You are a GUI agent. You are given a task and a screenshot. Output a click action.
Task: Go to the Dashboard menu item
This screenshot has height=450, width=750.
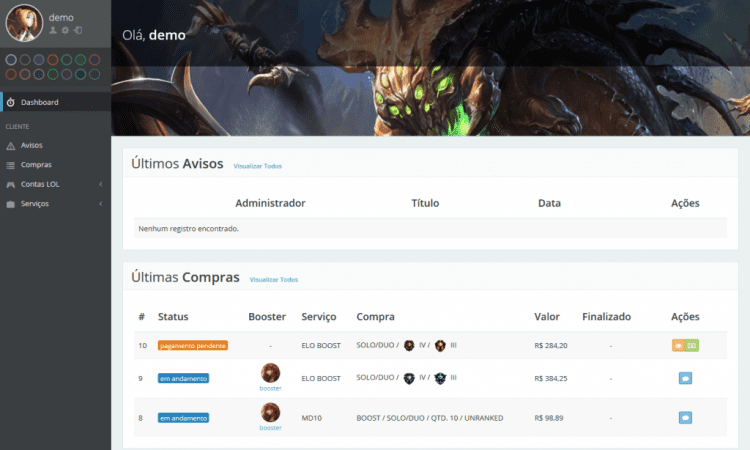[x=55, y=102]
